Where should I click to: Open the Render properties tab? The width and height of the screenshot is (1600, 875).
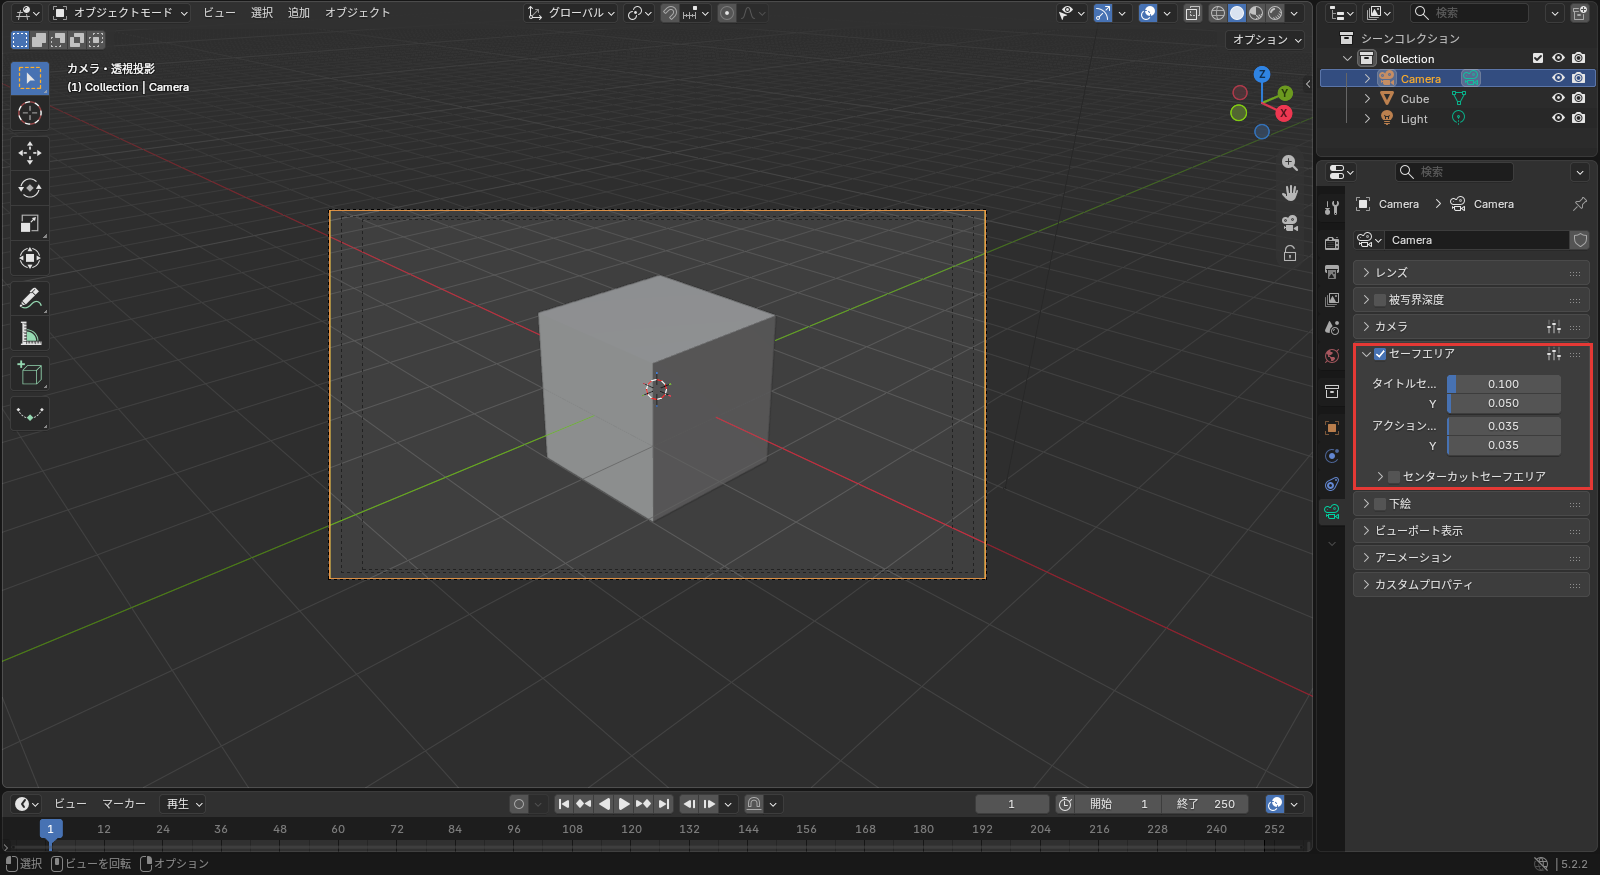(x=1332, y=243)
